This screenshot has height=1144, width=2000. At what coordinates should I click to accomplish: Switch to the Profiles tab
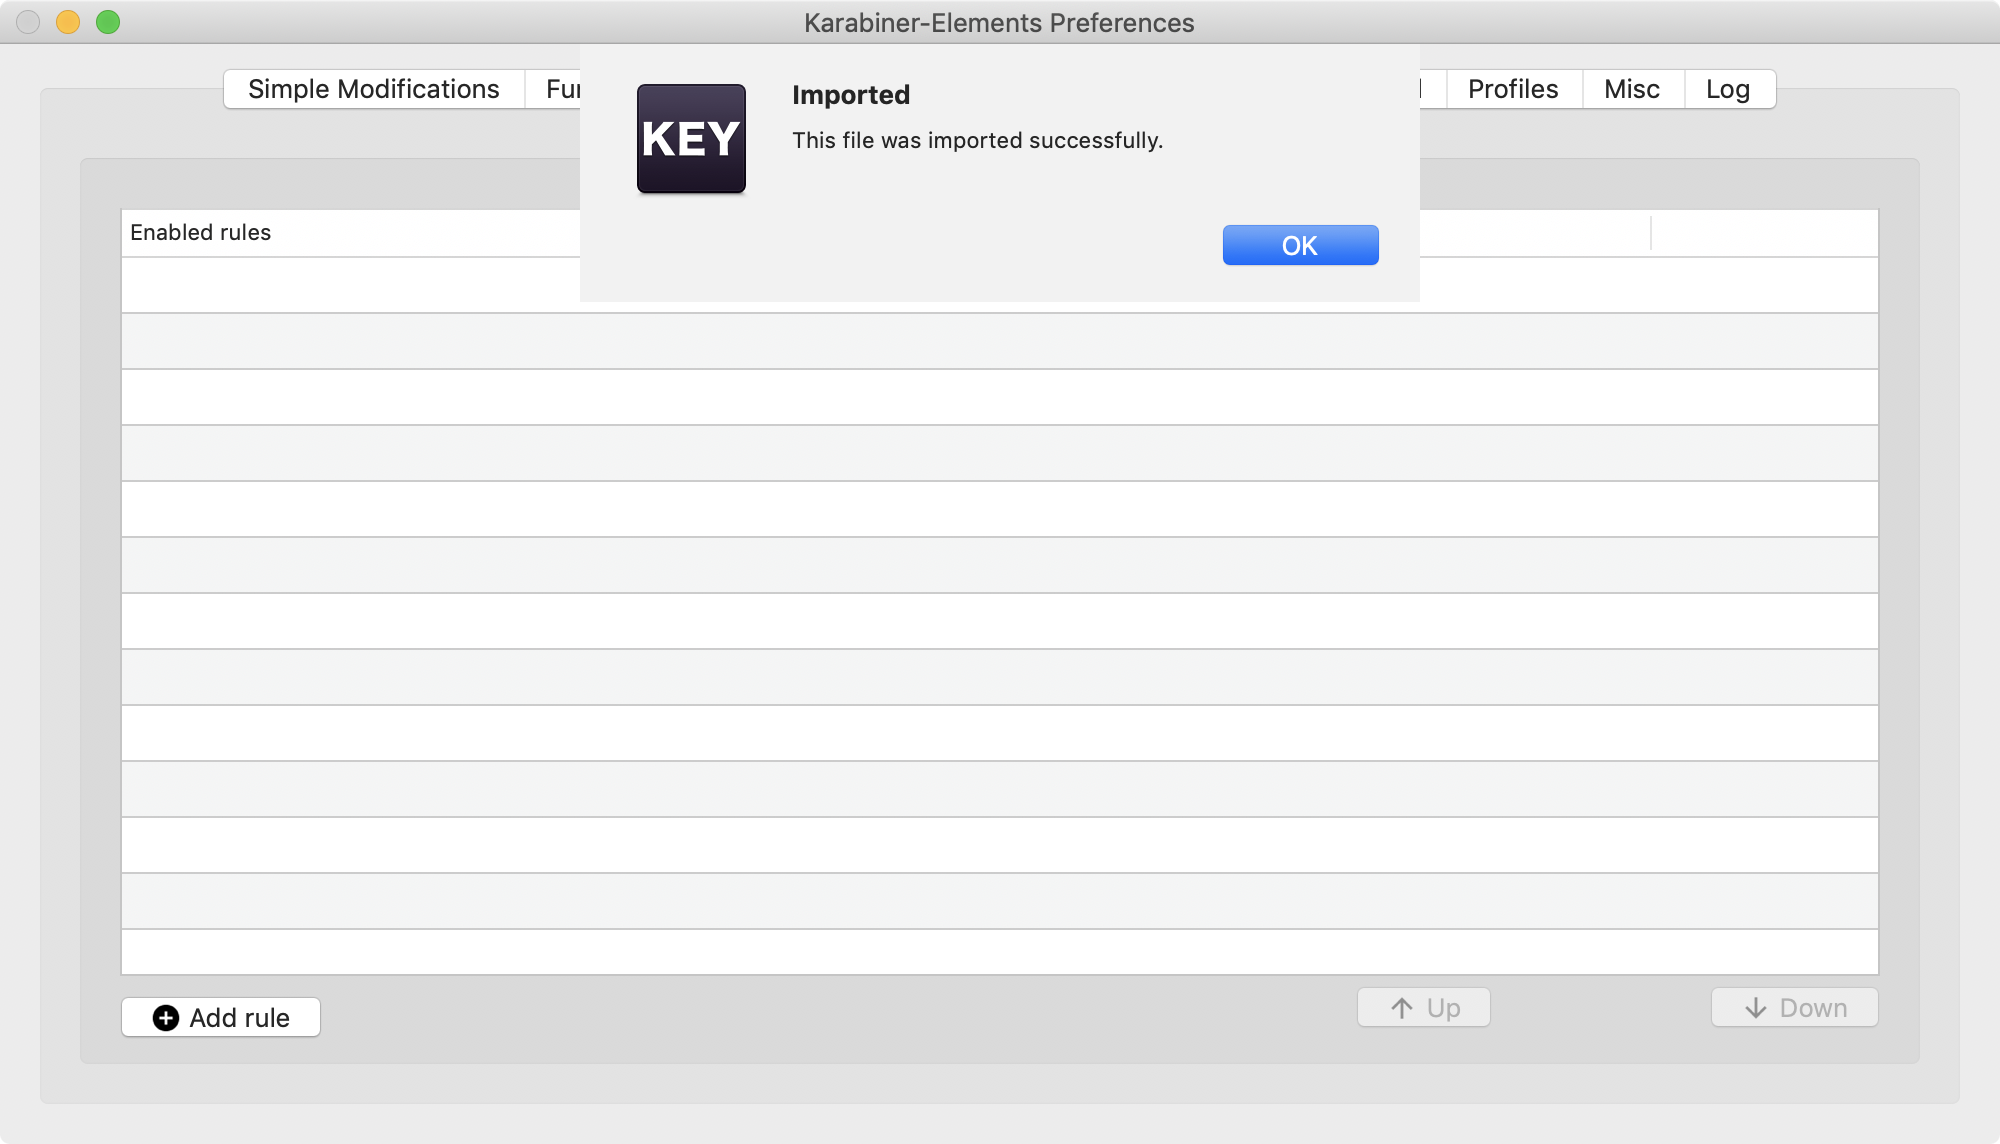tap(1512, 89)
